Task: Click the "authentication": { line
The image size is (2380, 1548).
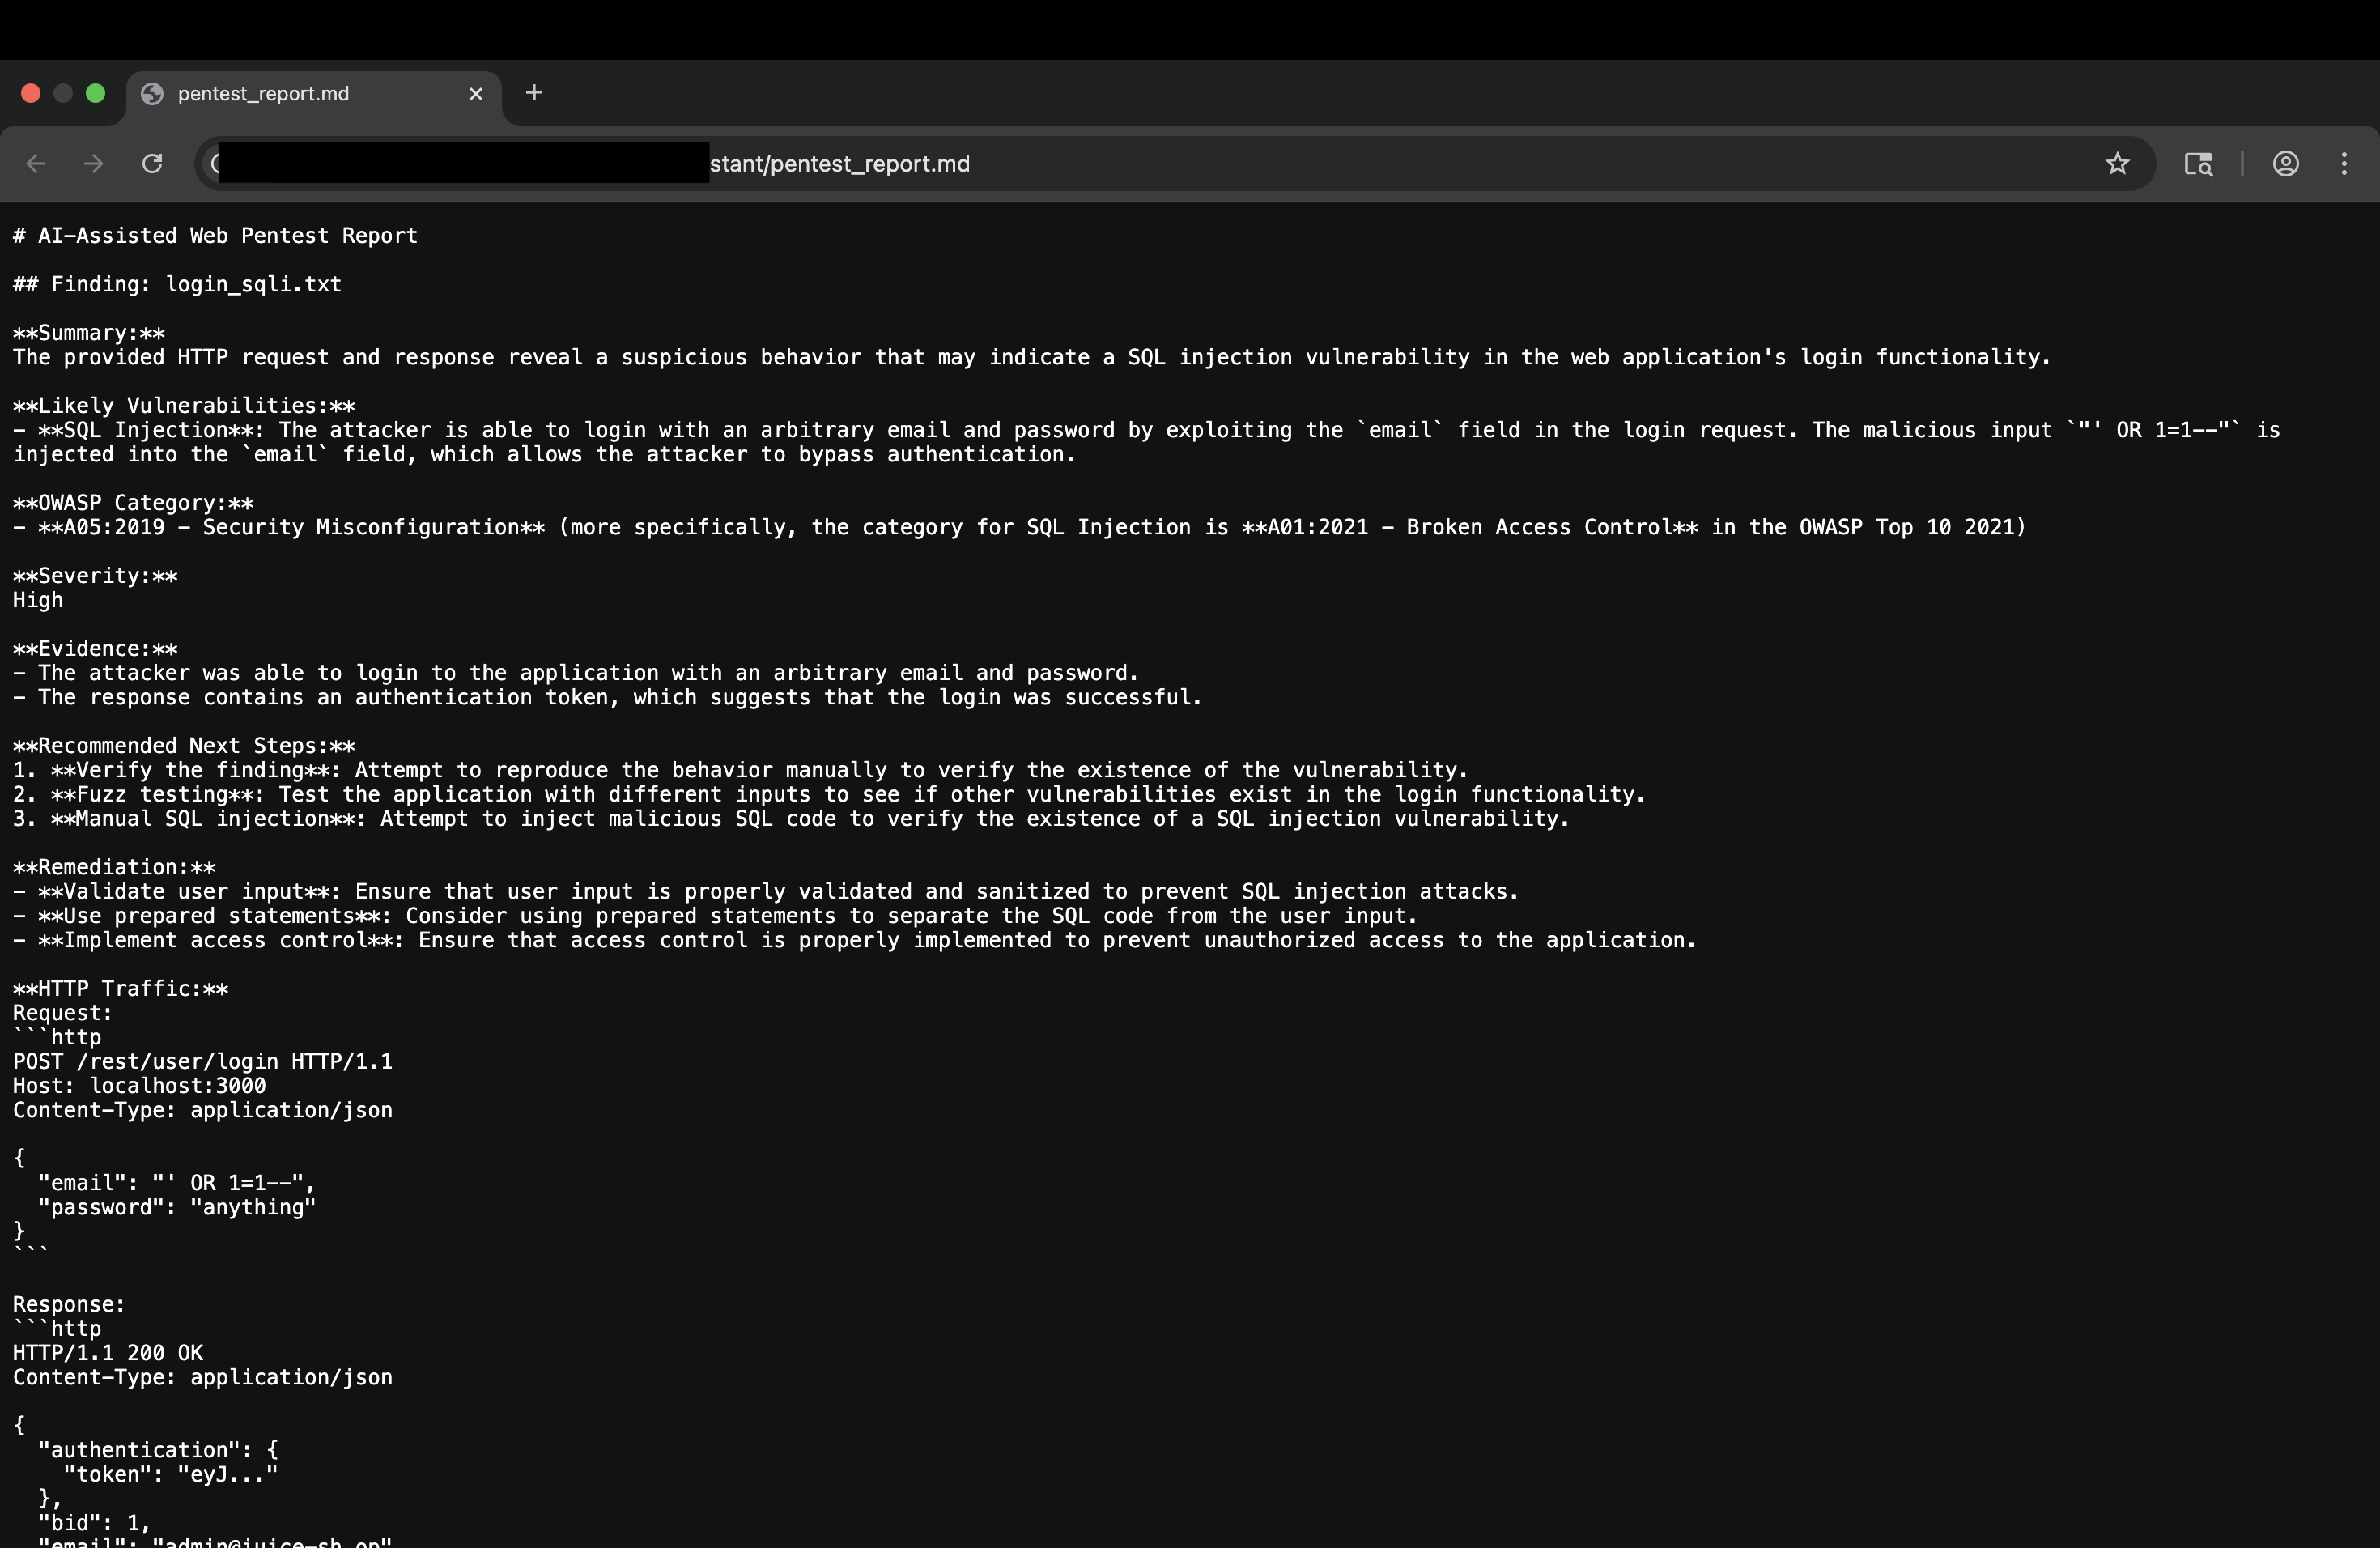Action: pyautogui.click(x=158, y=1450)
